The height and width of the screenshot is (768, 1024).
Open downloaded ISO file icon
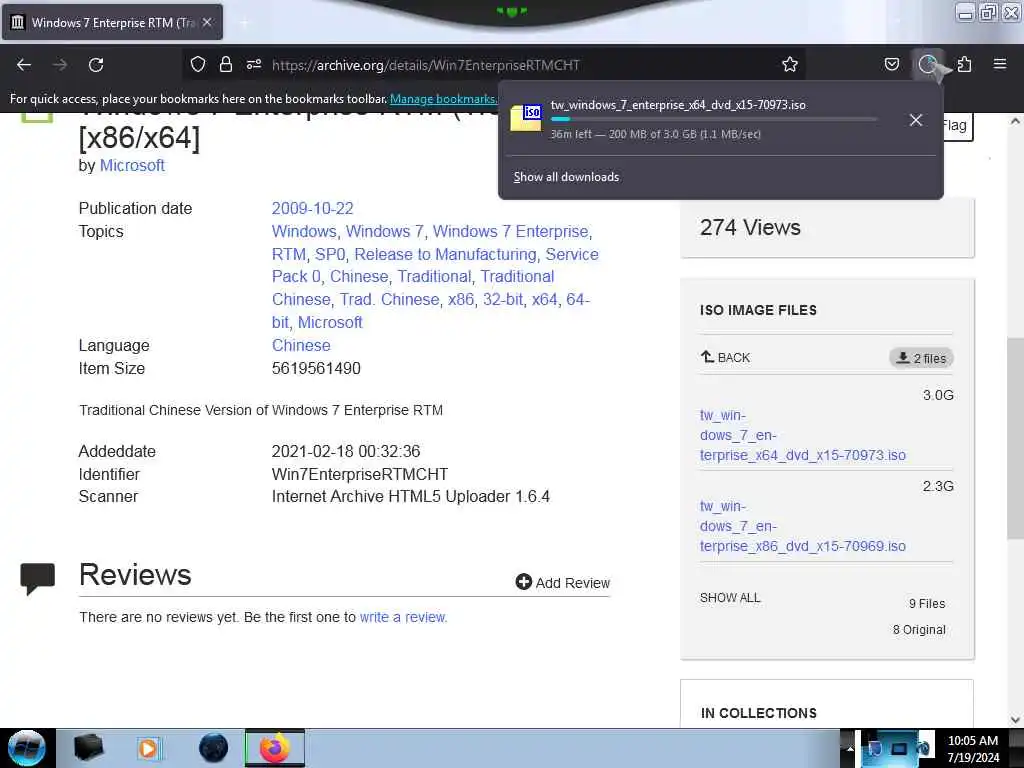tap(526, 119)
